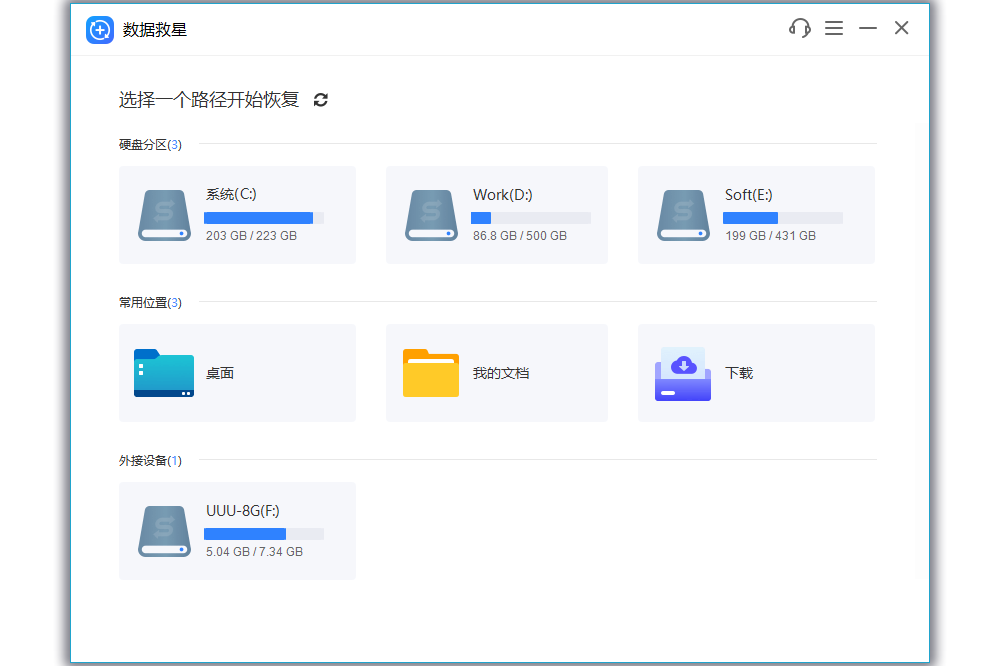
Task: Open customer support headset icon
Action: [799, 28]
